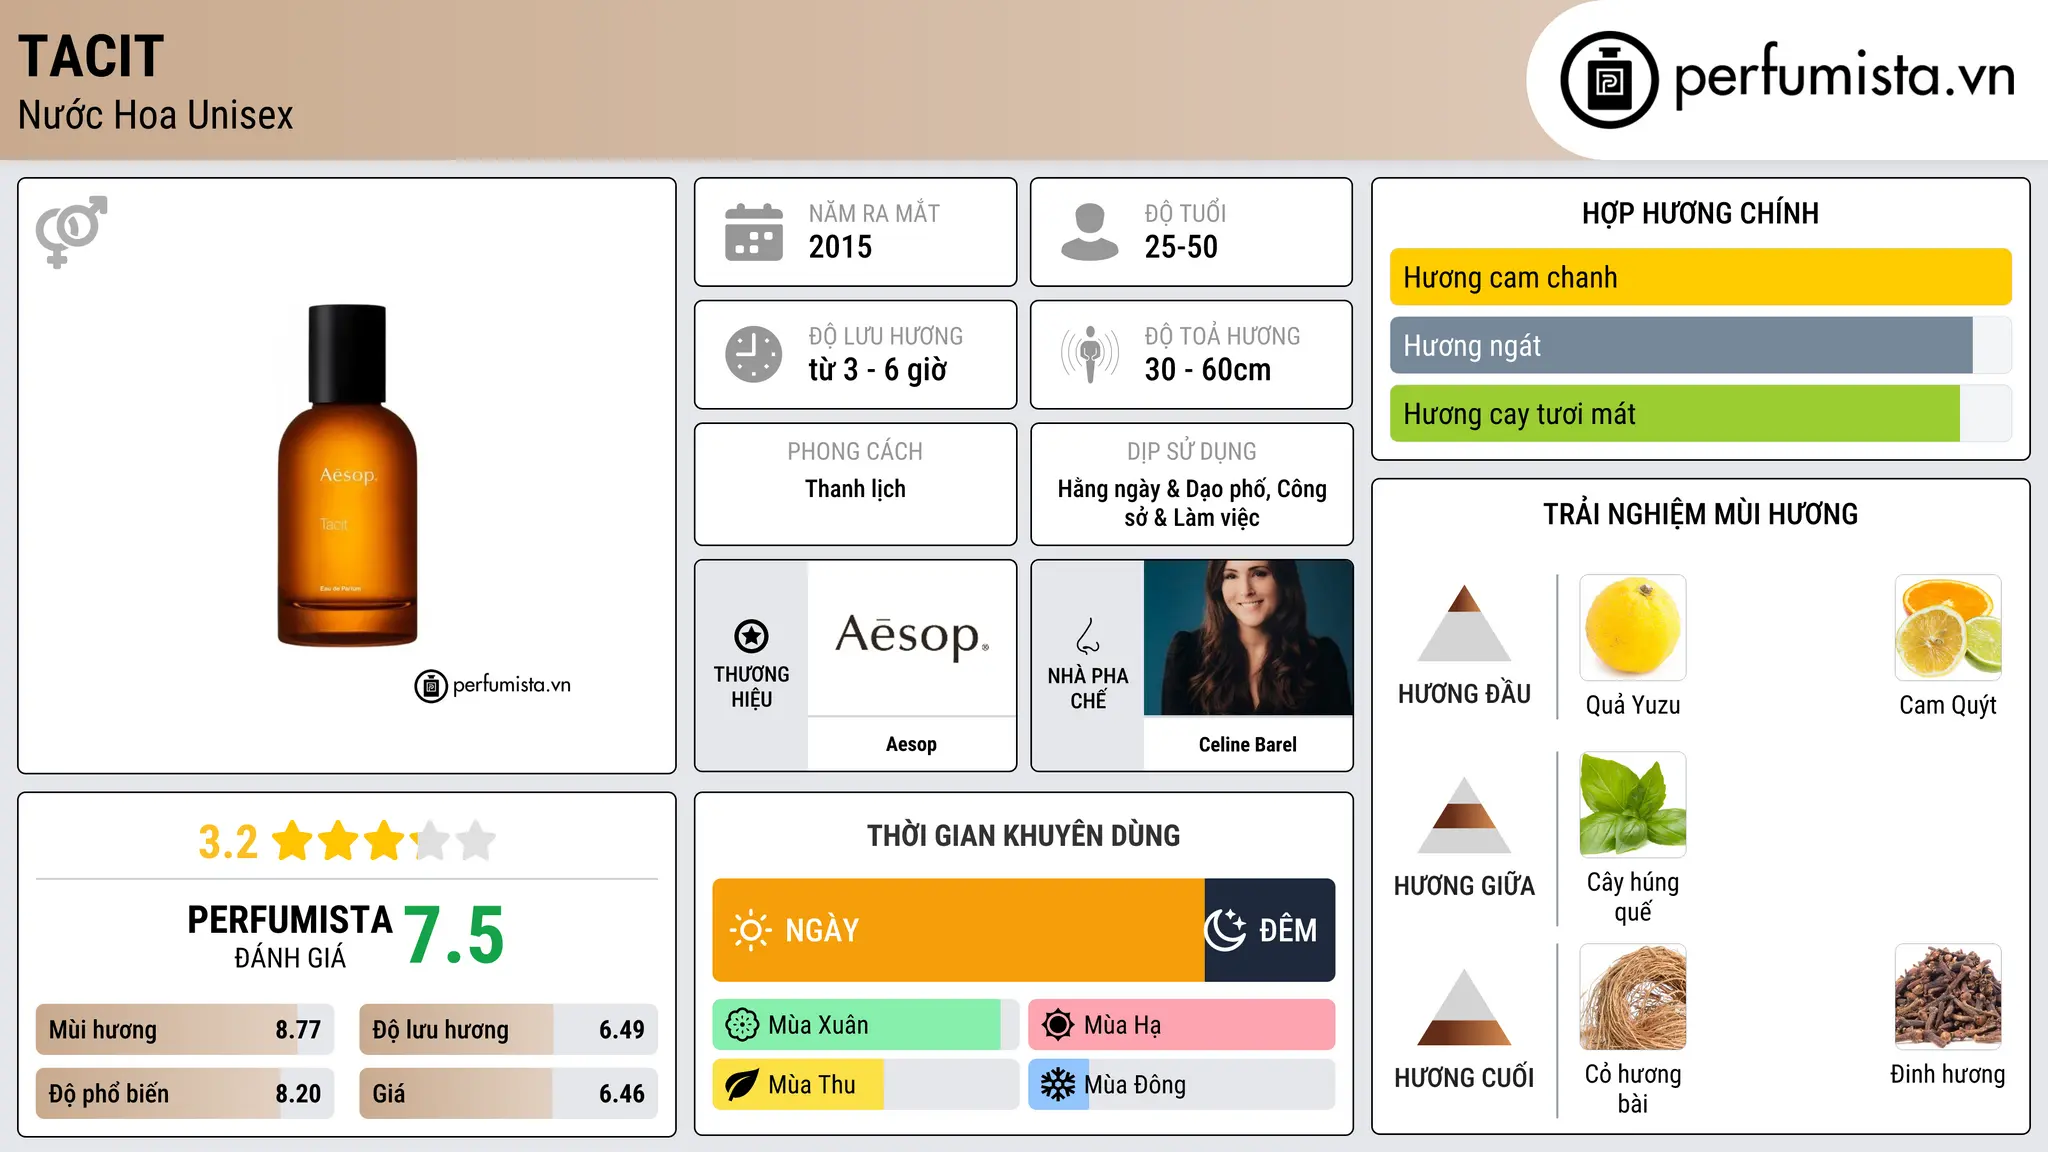This screenshot has width=2048, height=1152.
Task: Click the Celine Barel name caption
Action: [x=1248, y=744]
